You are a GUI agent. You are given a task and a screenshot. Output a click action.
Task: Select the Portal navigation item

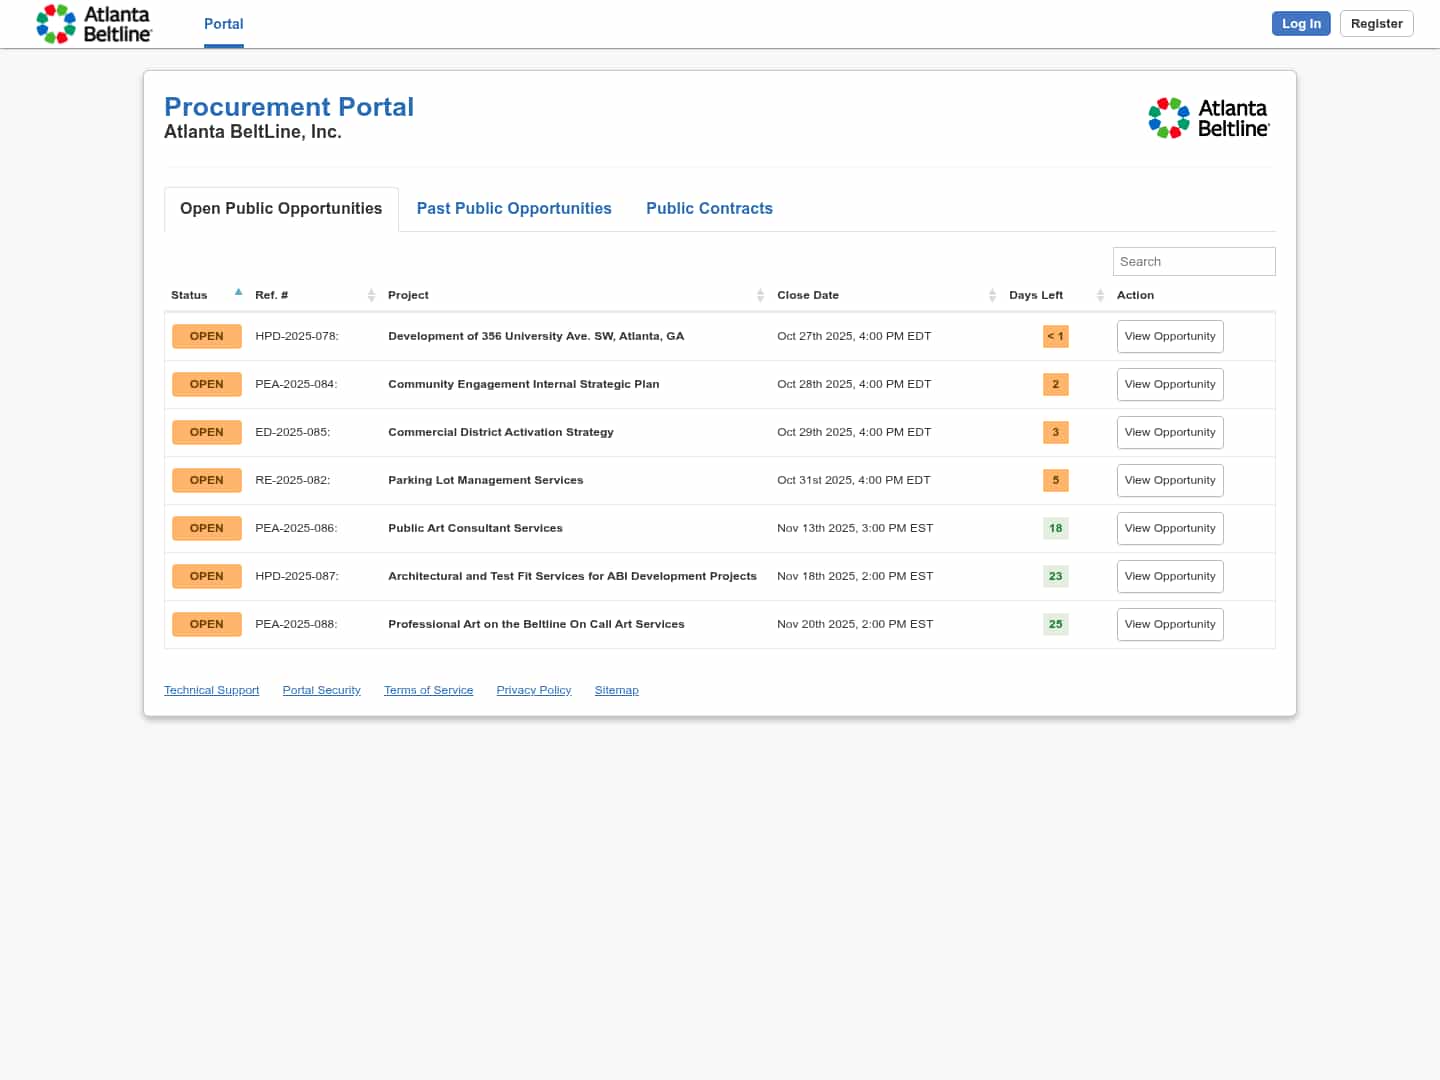(223, 24)
